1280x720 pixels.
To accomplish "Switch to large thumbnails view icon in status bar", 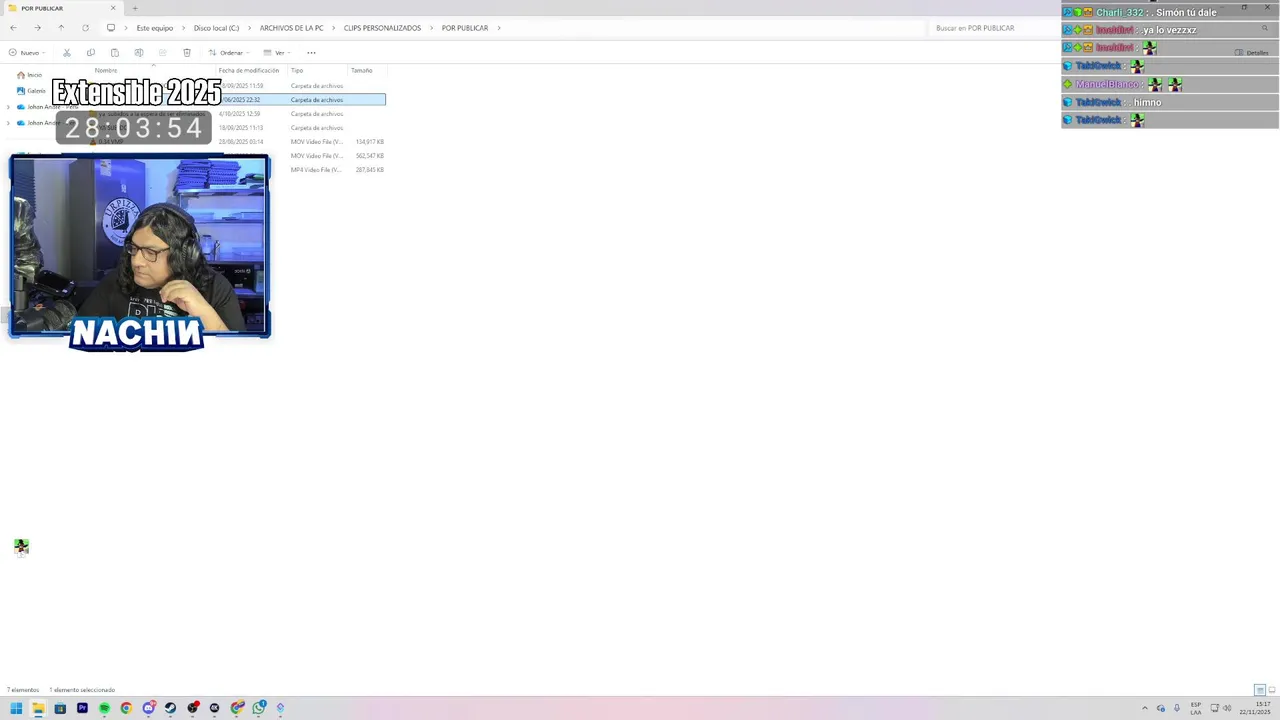I will (1272, 690).
